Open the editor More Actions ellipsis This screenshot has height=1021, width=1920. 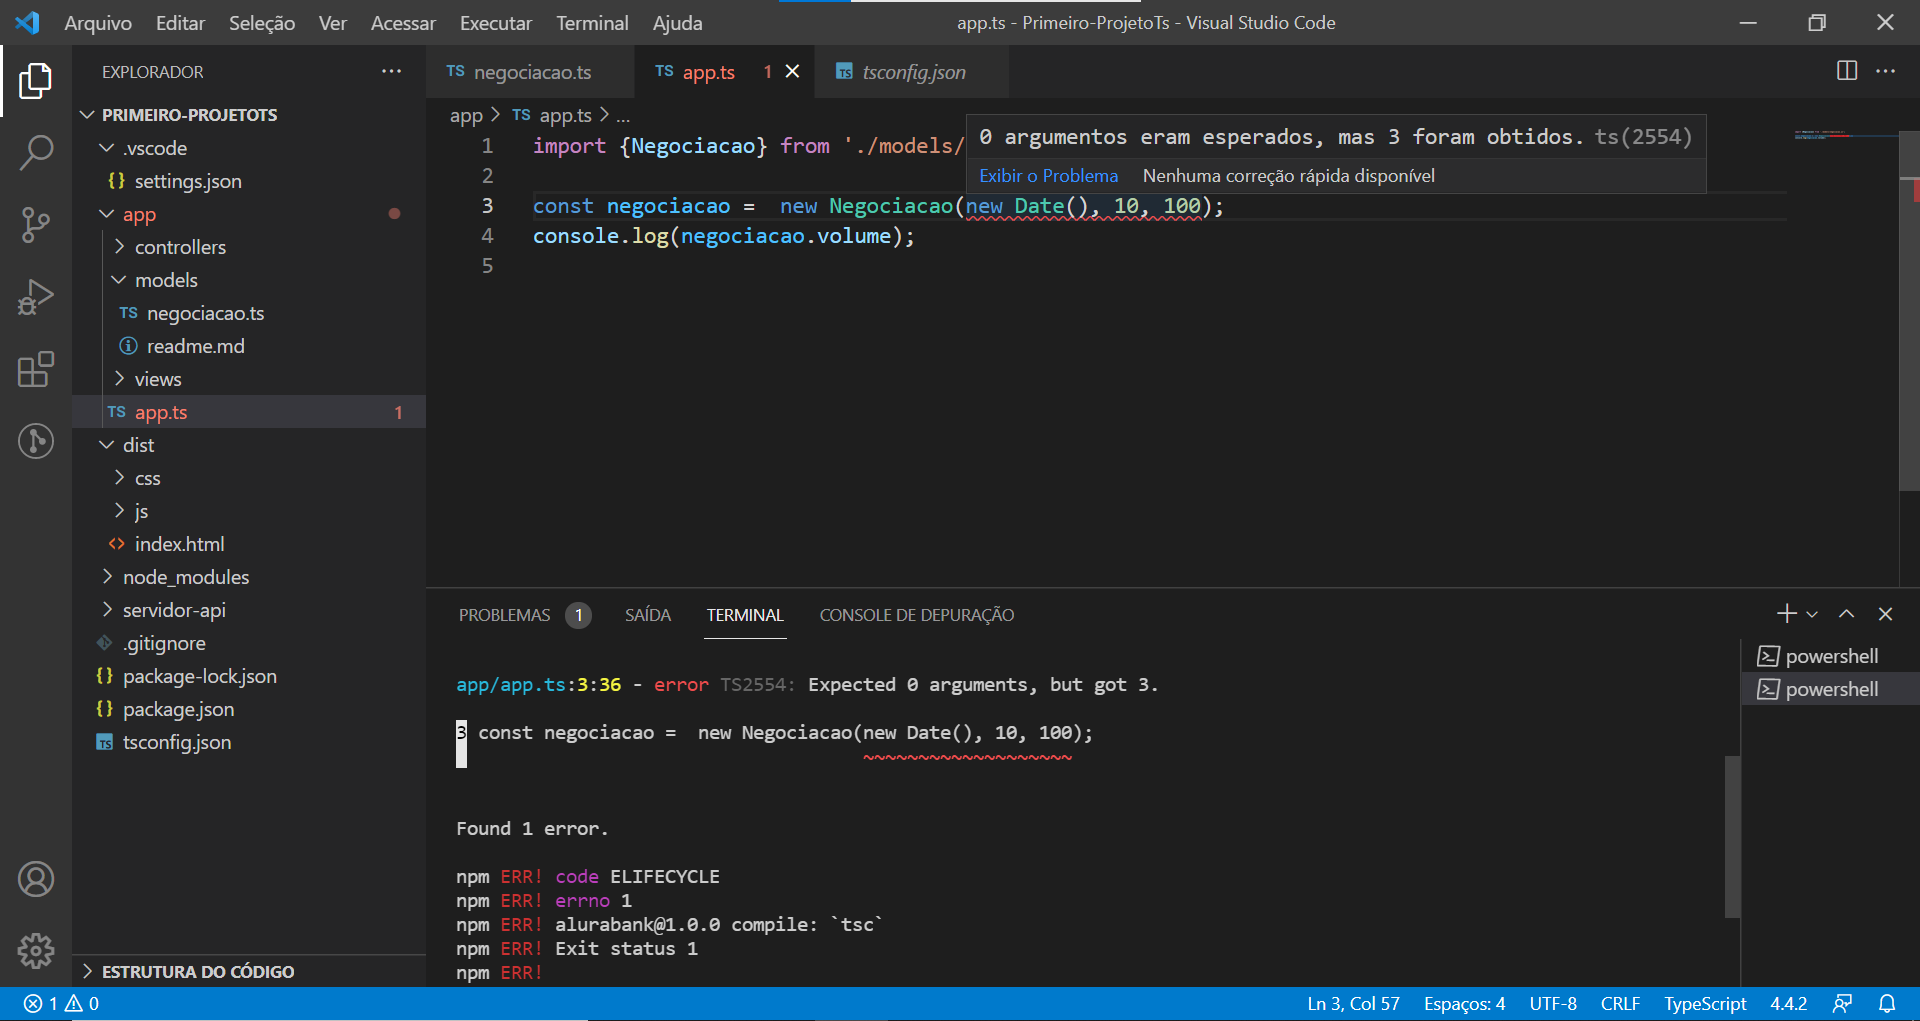(x=1885, y=71)
